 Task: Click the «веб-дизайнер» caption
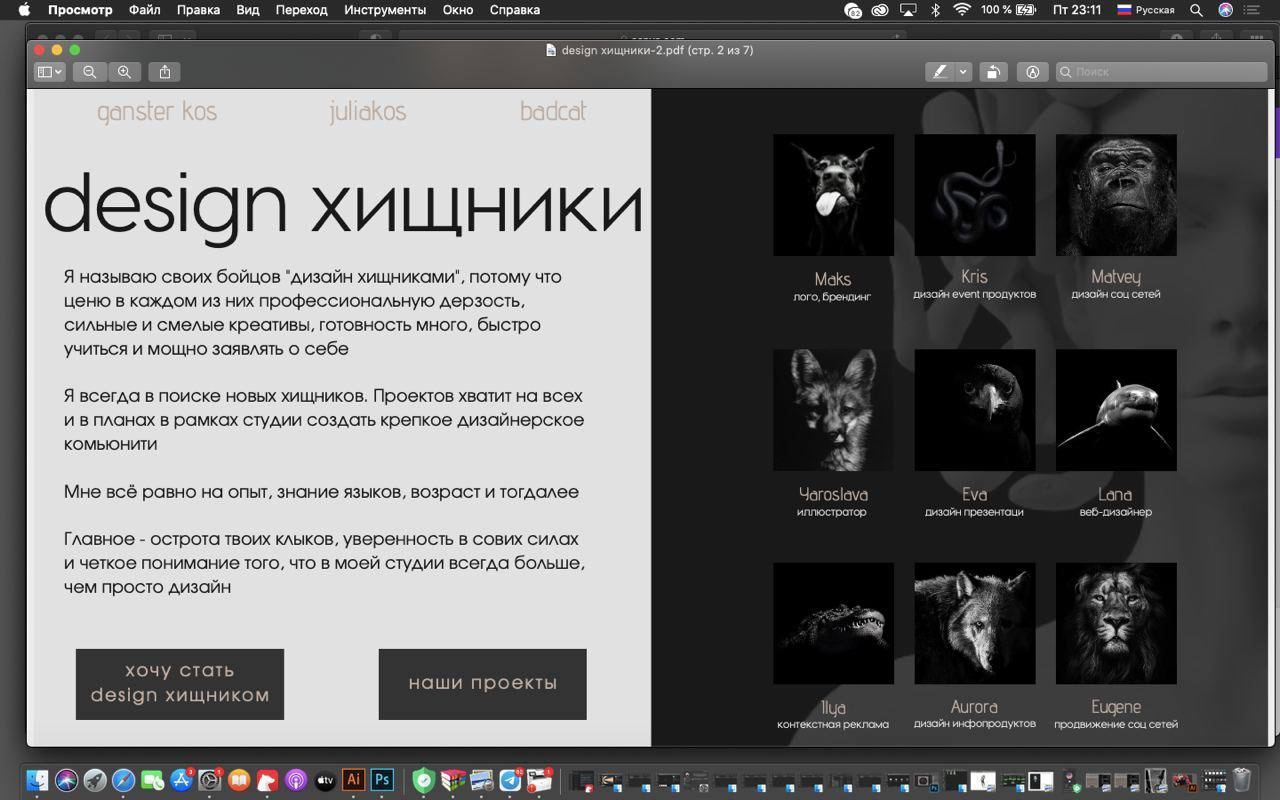[1116, 512]
